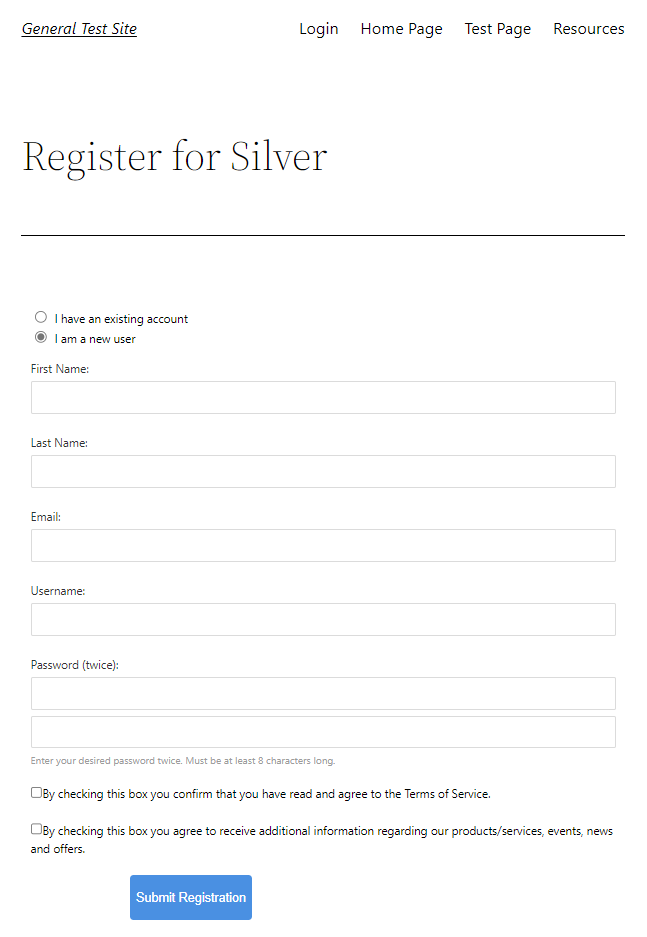
Task: Select the Username input box
Action: (323, 620)
